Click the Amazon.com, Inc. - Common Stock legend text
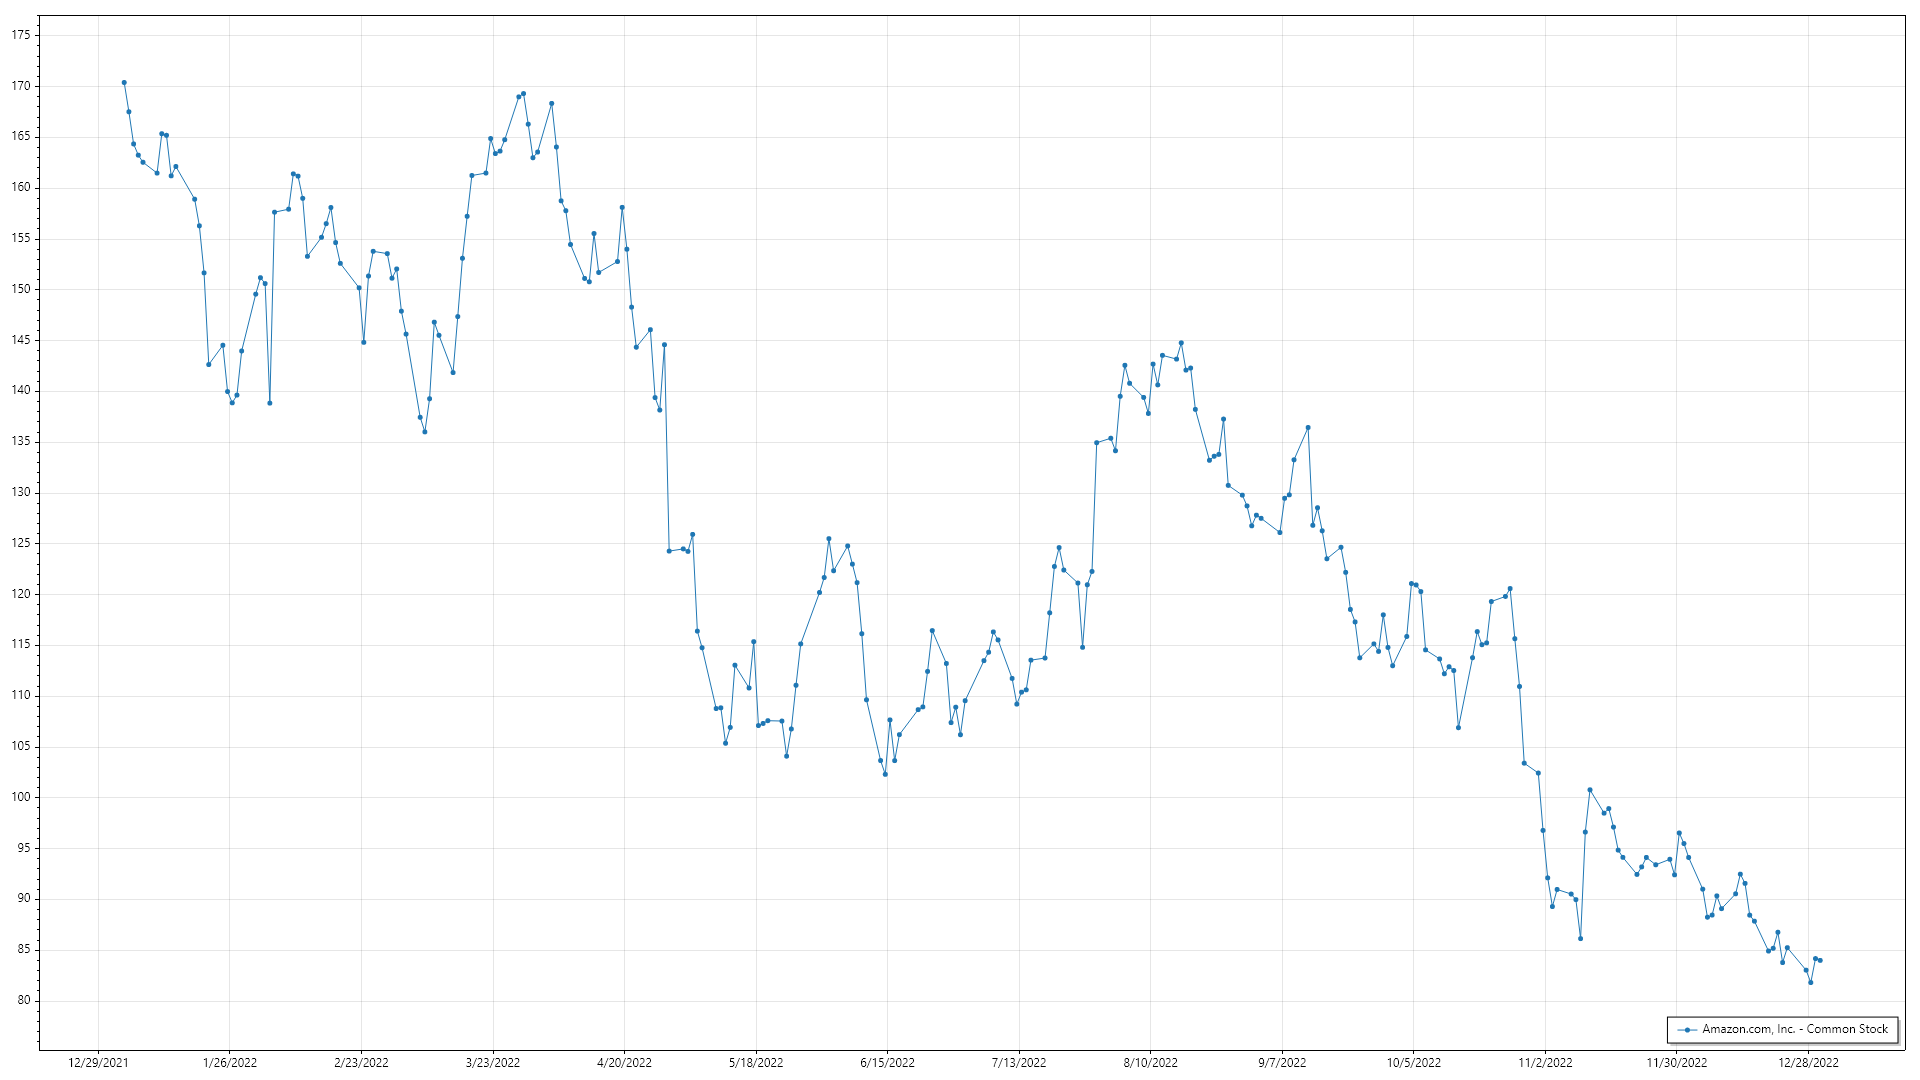 click(1795, 1029)
